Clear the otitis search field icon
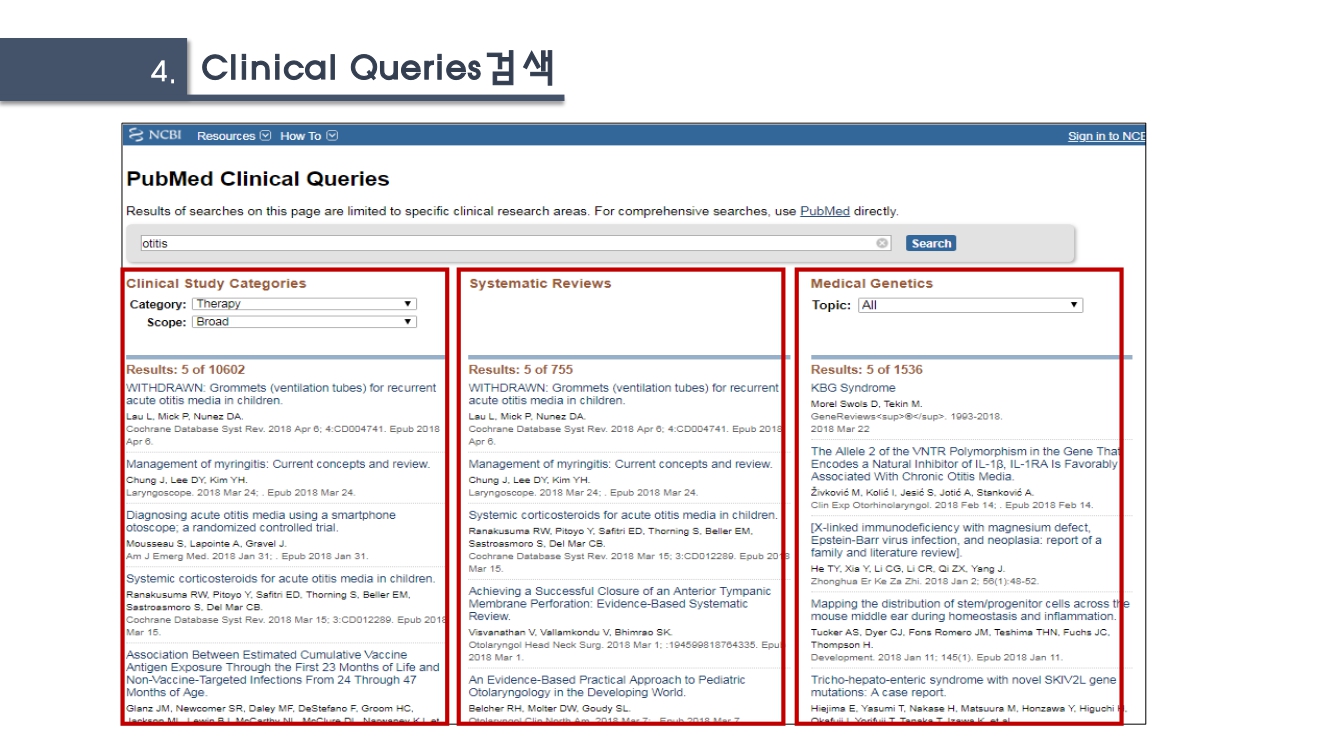The image size is (1334, 750). coord(882,243)
